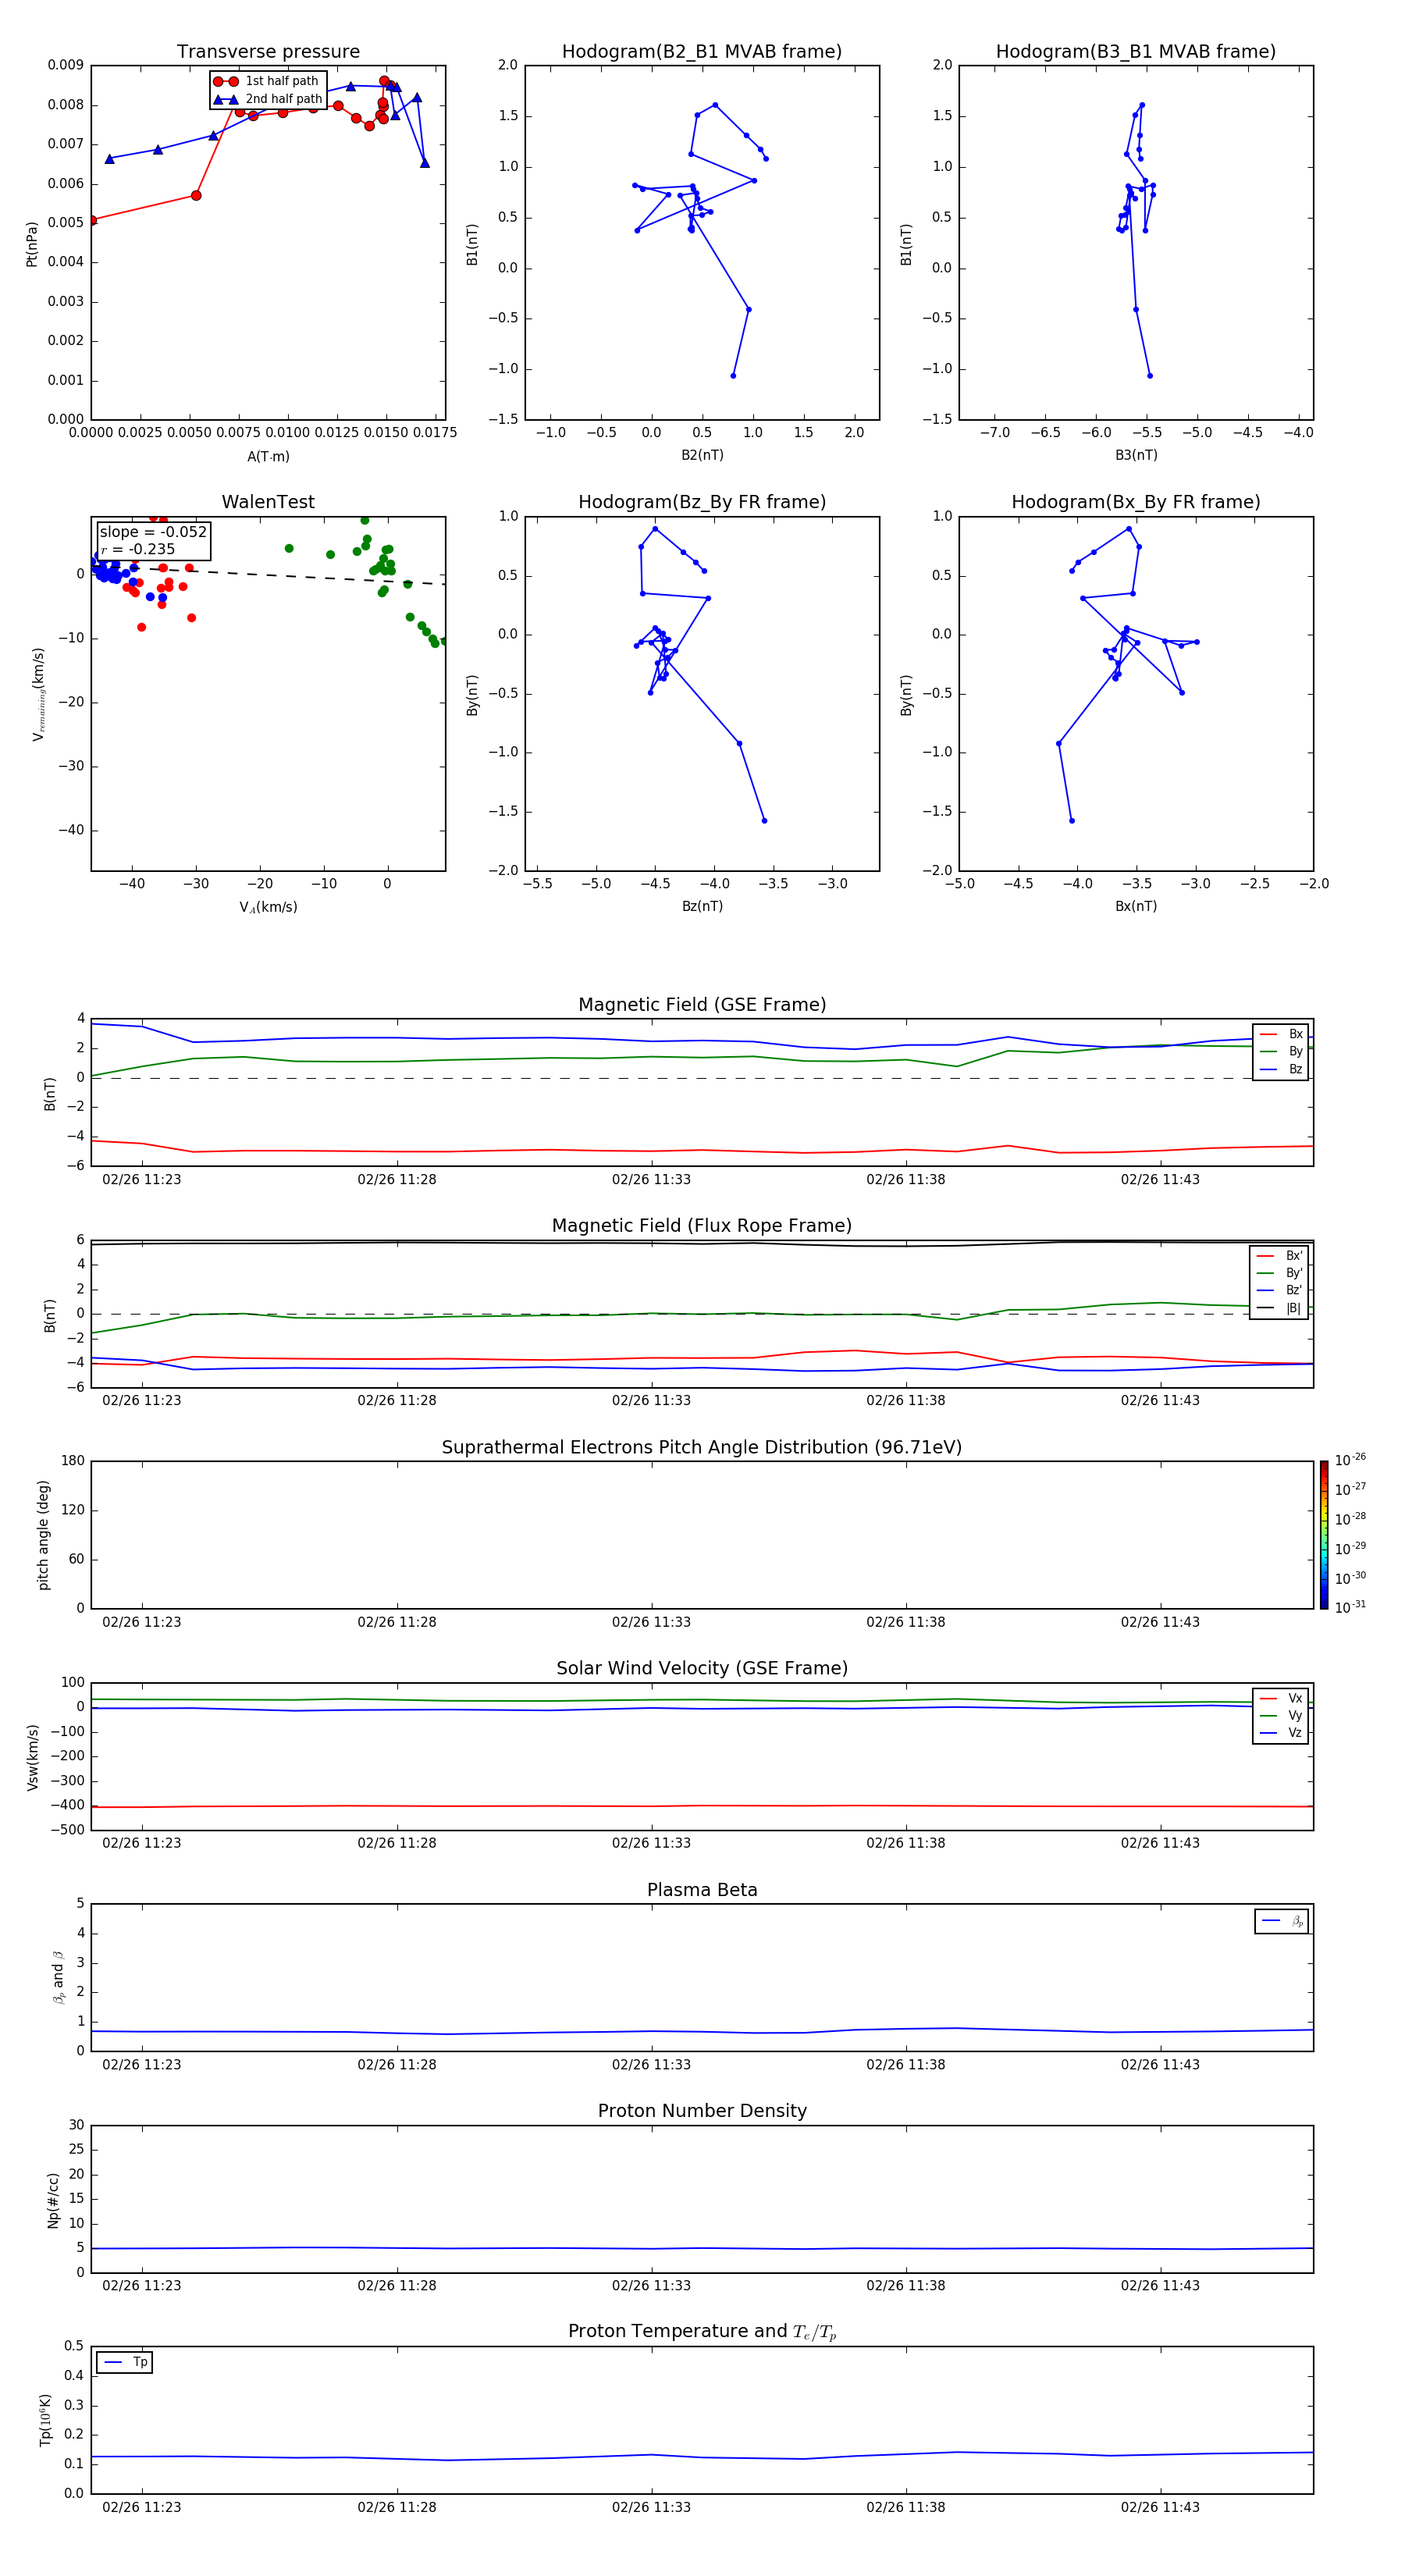Click the 'Hodogram(Bz_By FR frame)' title

click(x=702, y=502)
